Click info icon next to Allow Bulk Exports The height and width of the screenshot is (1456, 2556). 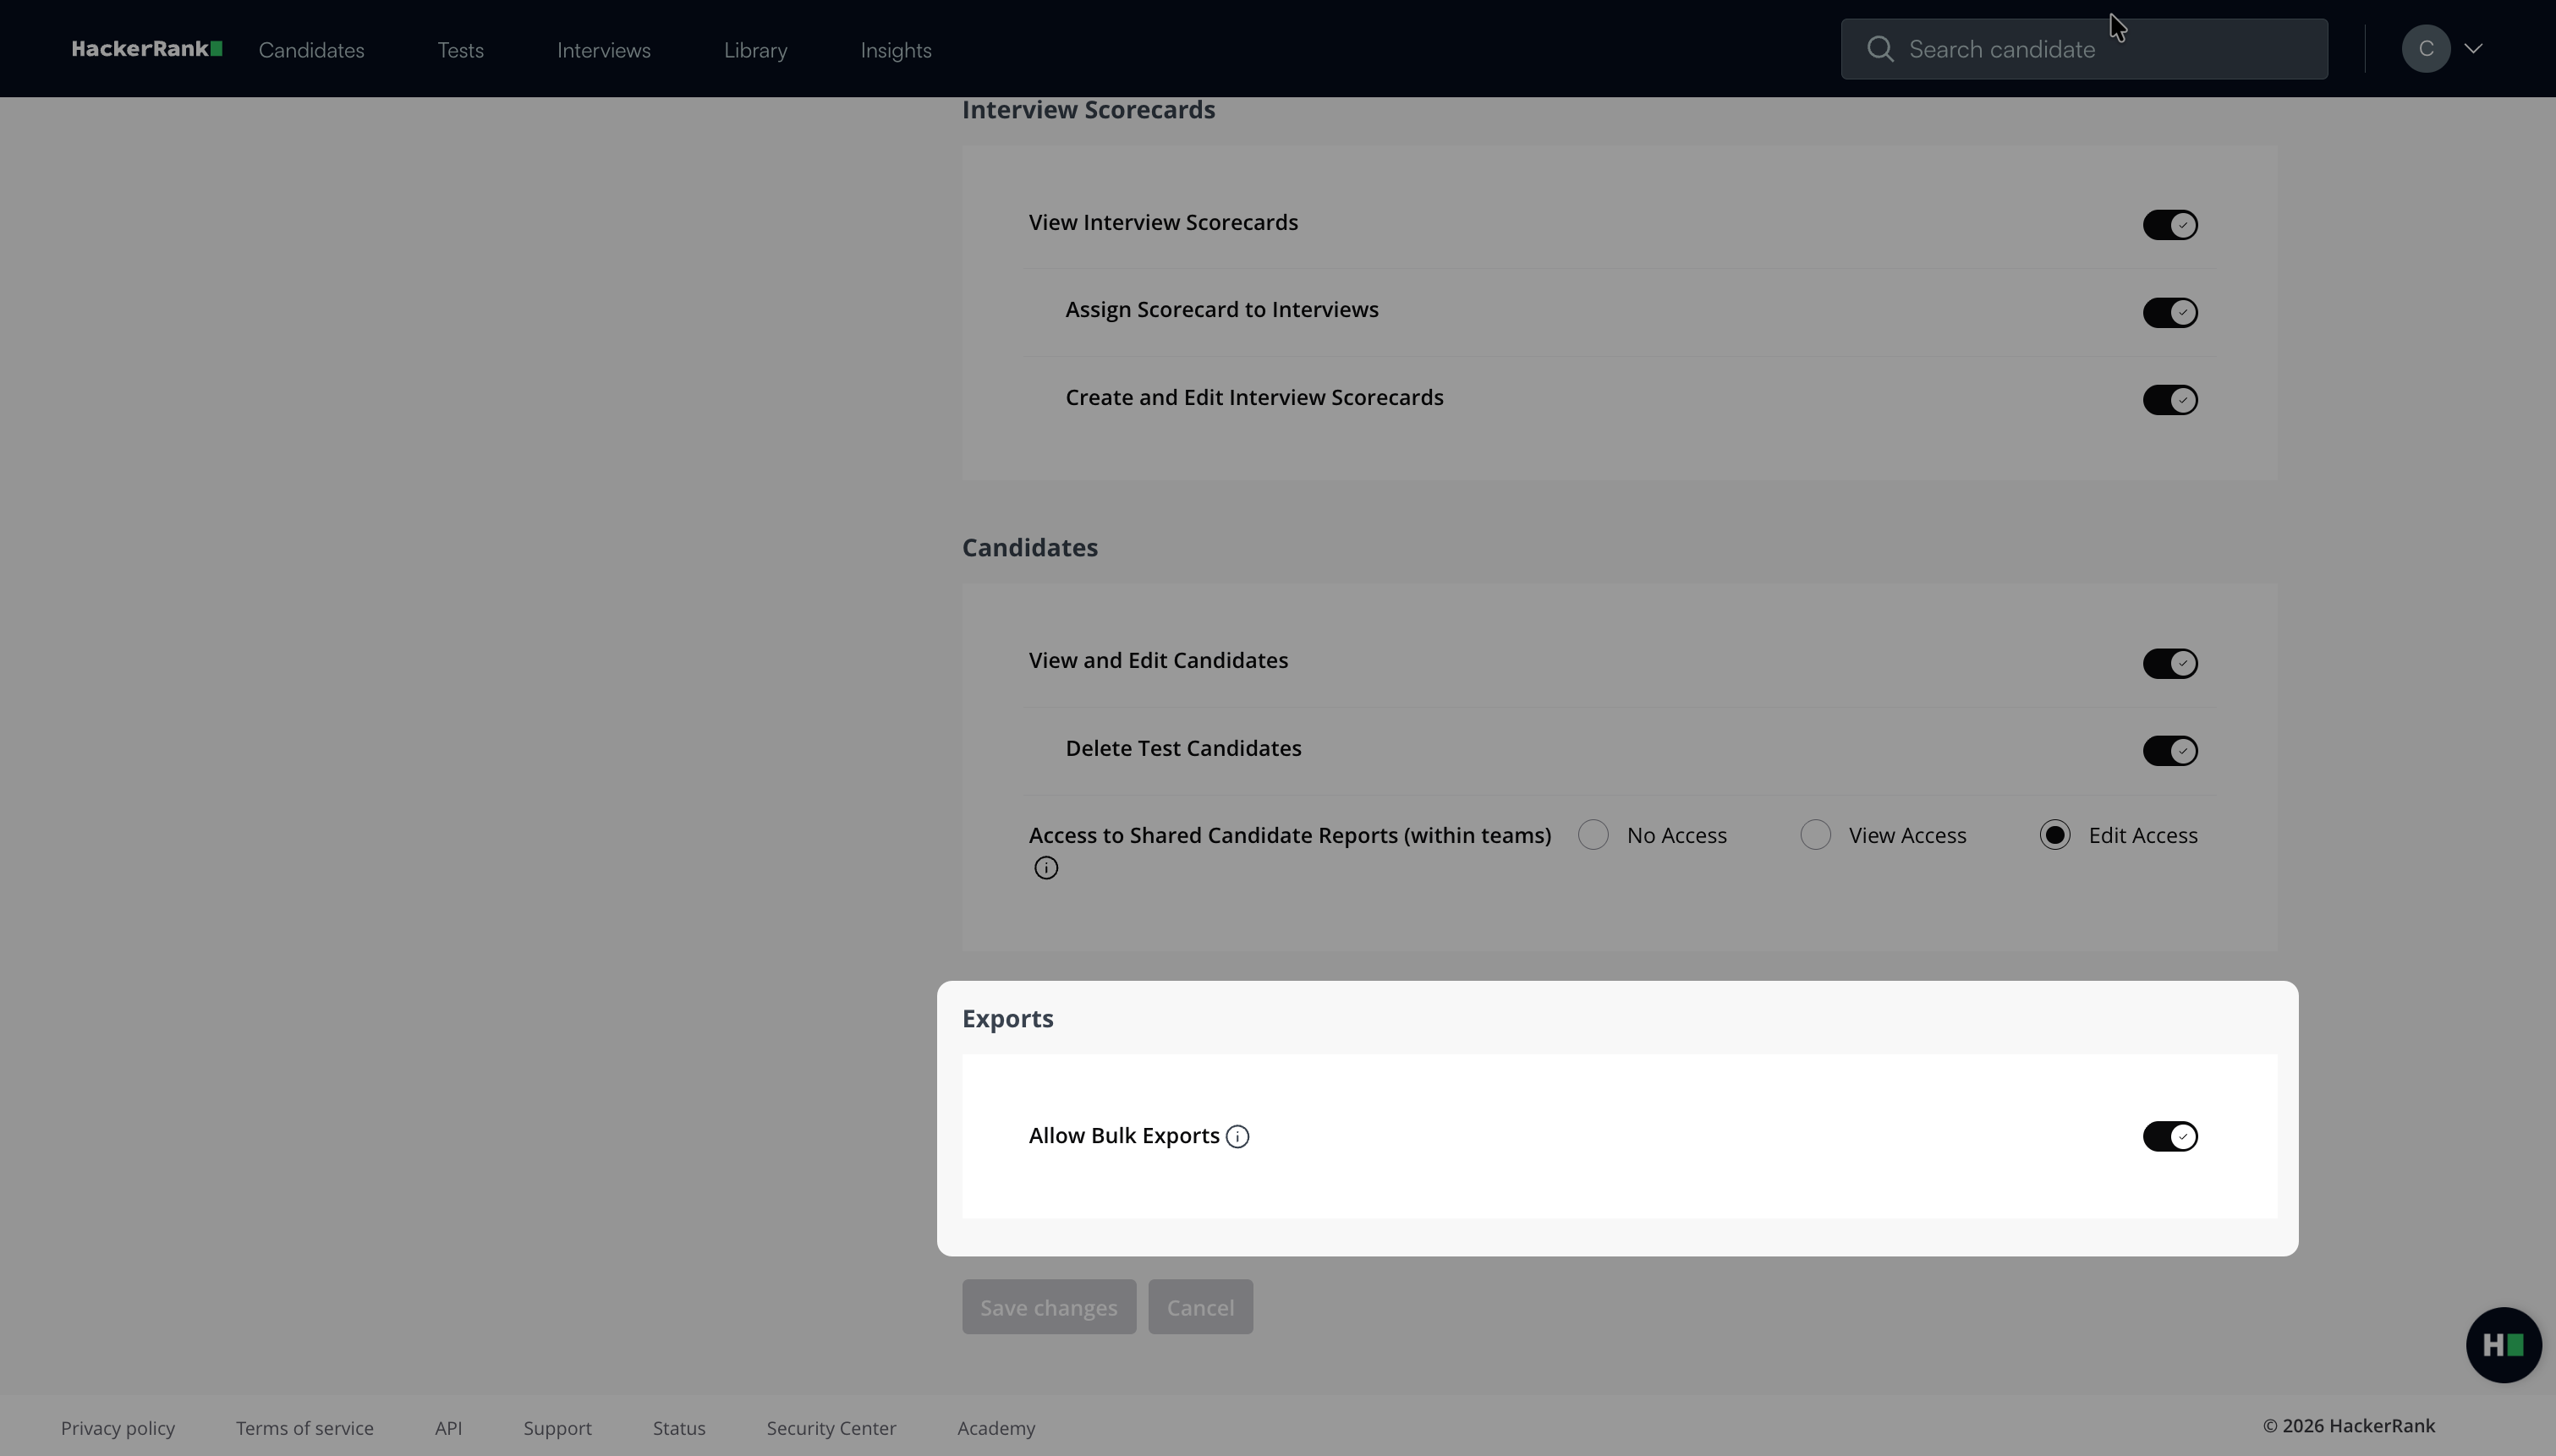point(1237,1137)
